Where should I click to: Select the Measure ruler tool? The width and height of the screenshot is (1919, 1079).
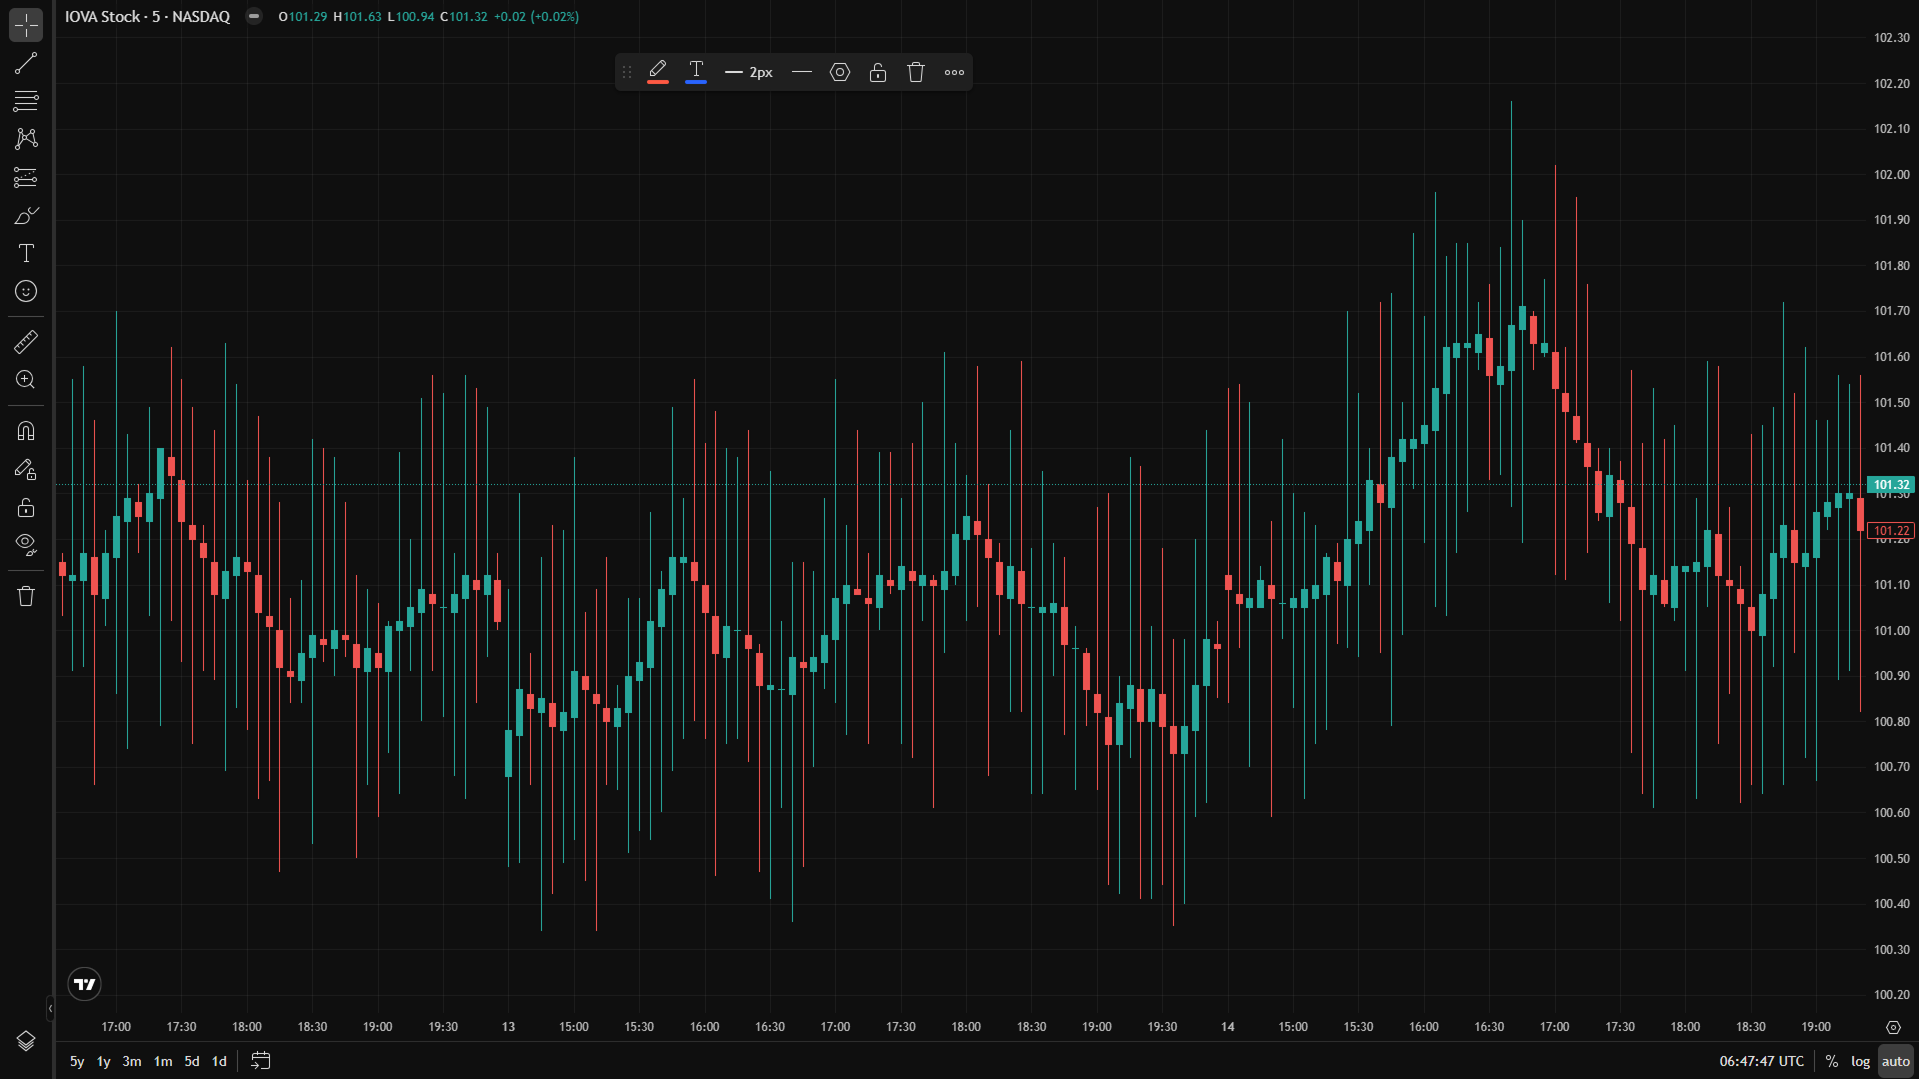(x=25, y=341)
